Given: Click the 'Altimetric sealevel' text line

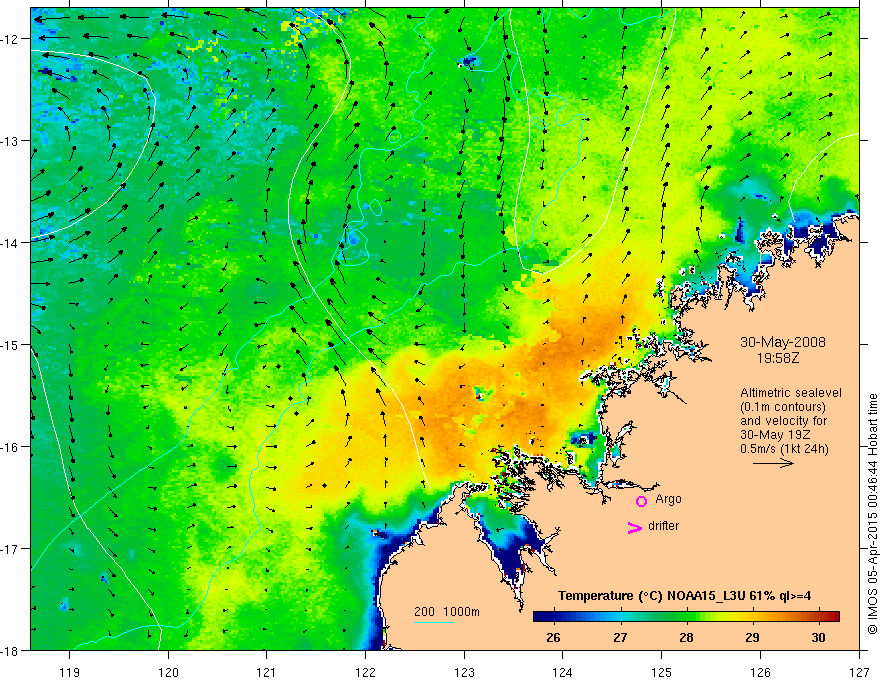Looking at the screenshot, I should click(791, 393).
